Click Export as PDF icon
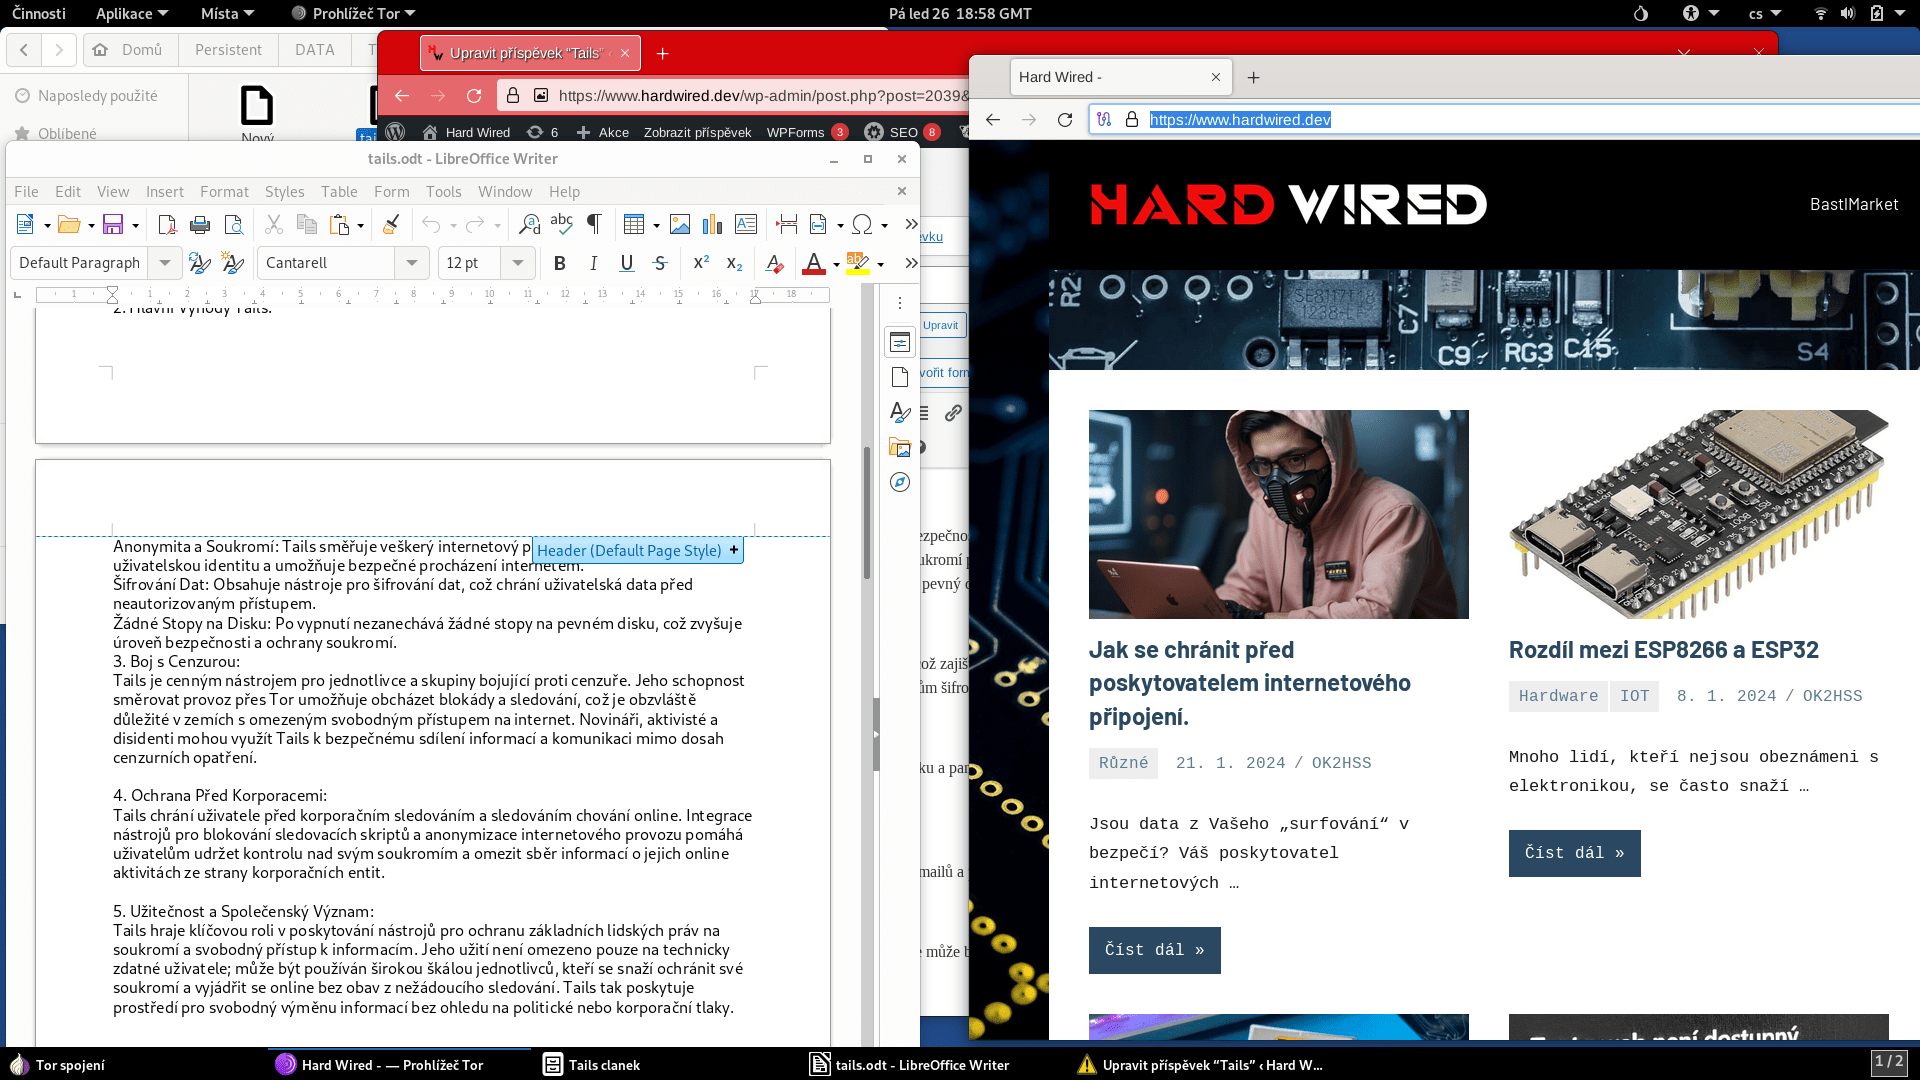Viewport: 1920px width, 1080px height. 167,225
